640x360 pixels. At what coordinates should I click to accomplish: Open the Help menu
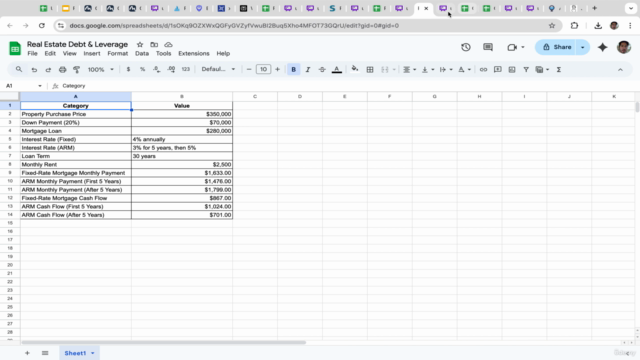pos(223,53)
